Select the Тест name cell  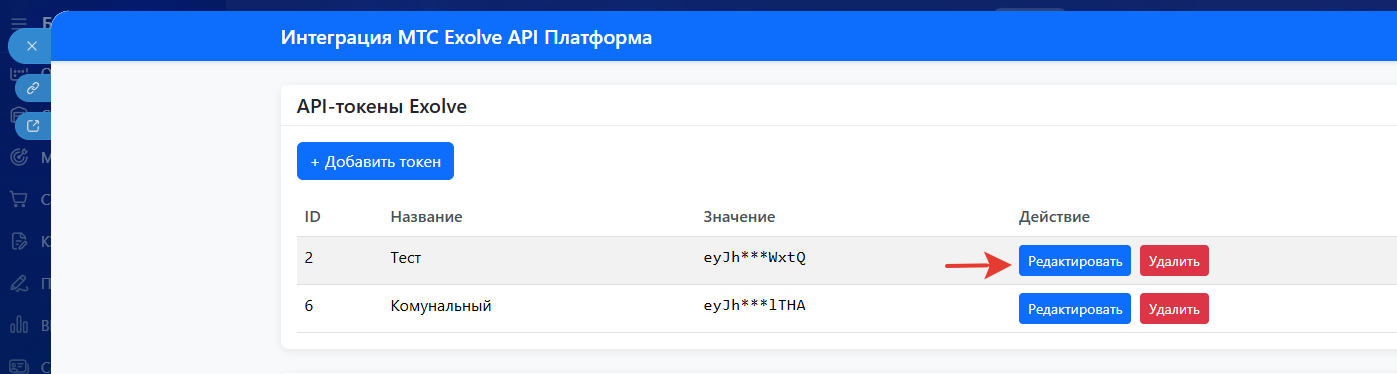[x=406, y=258]
